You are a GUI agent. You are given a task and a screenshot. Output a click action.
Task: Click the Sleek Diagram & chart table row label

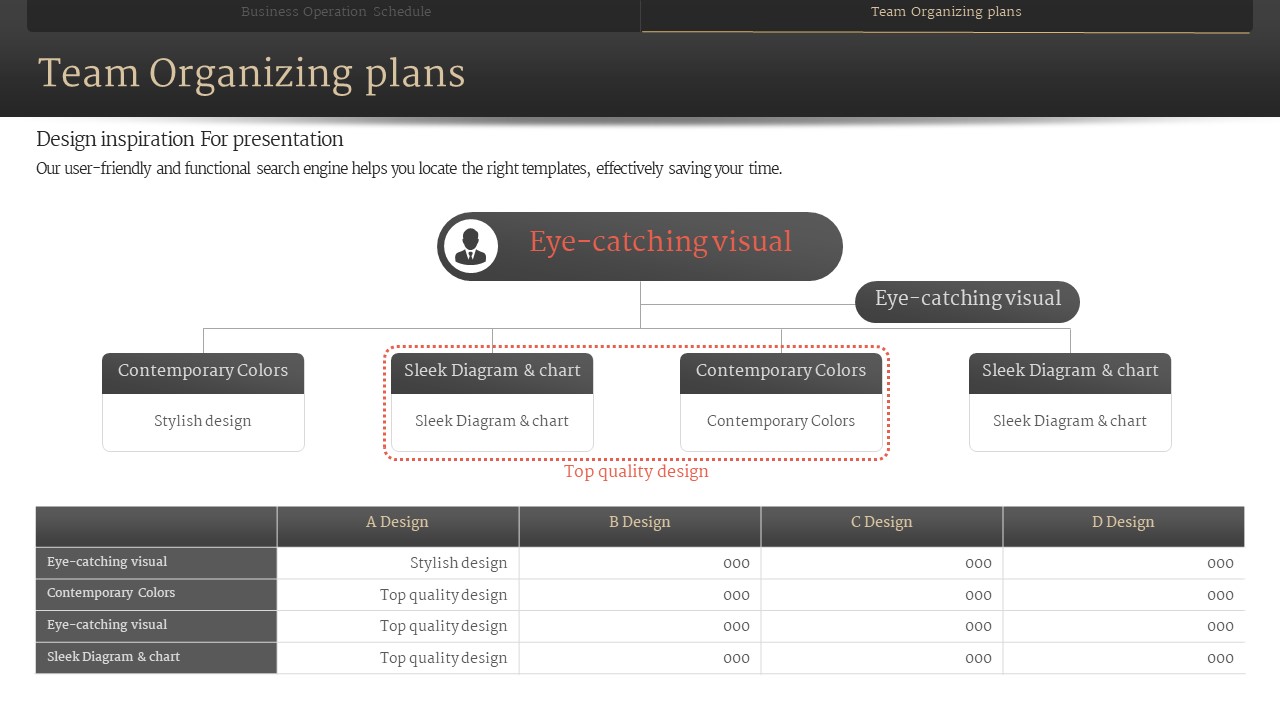pyautogui.click(x=113, y=657)
